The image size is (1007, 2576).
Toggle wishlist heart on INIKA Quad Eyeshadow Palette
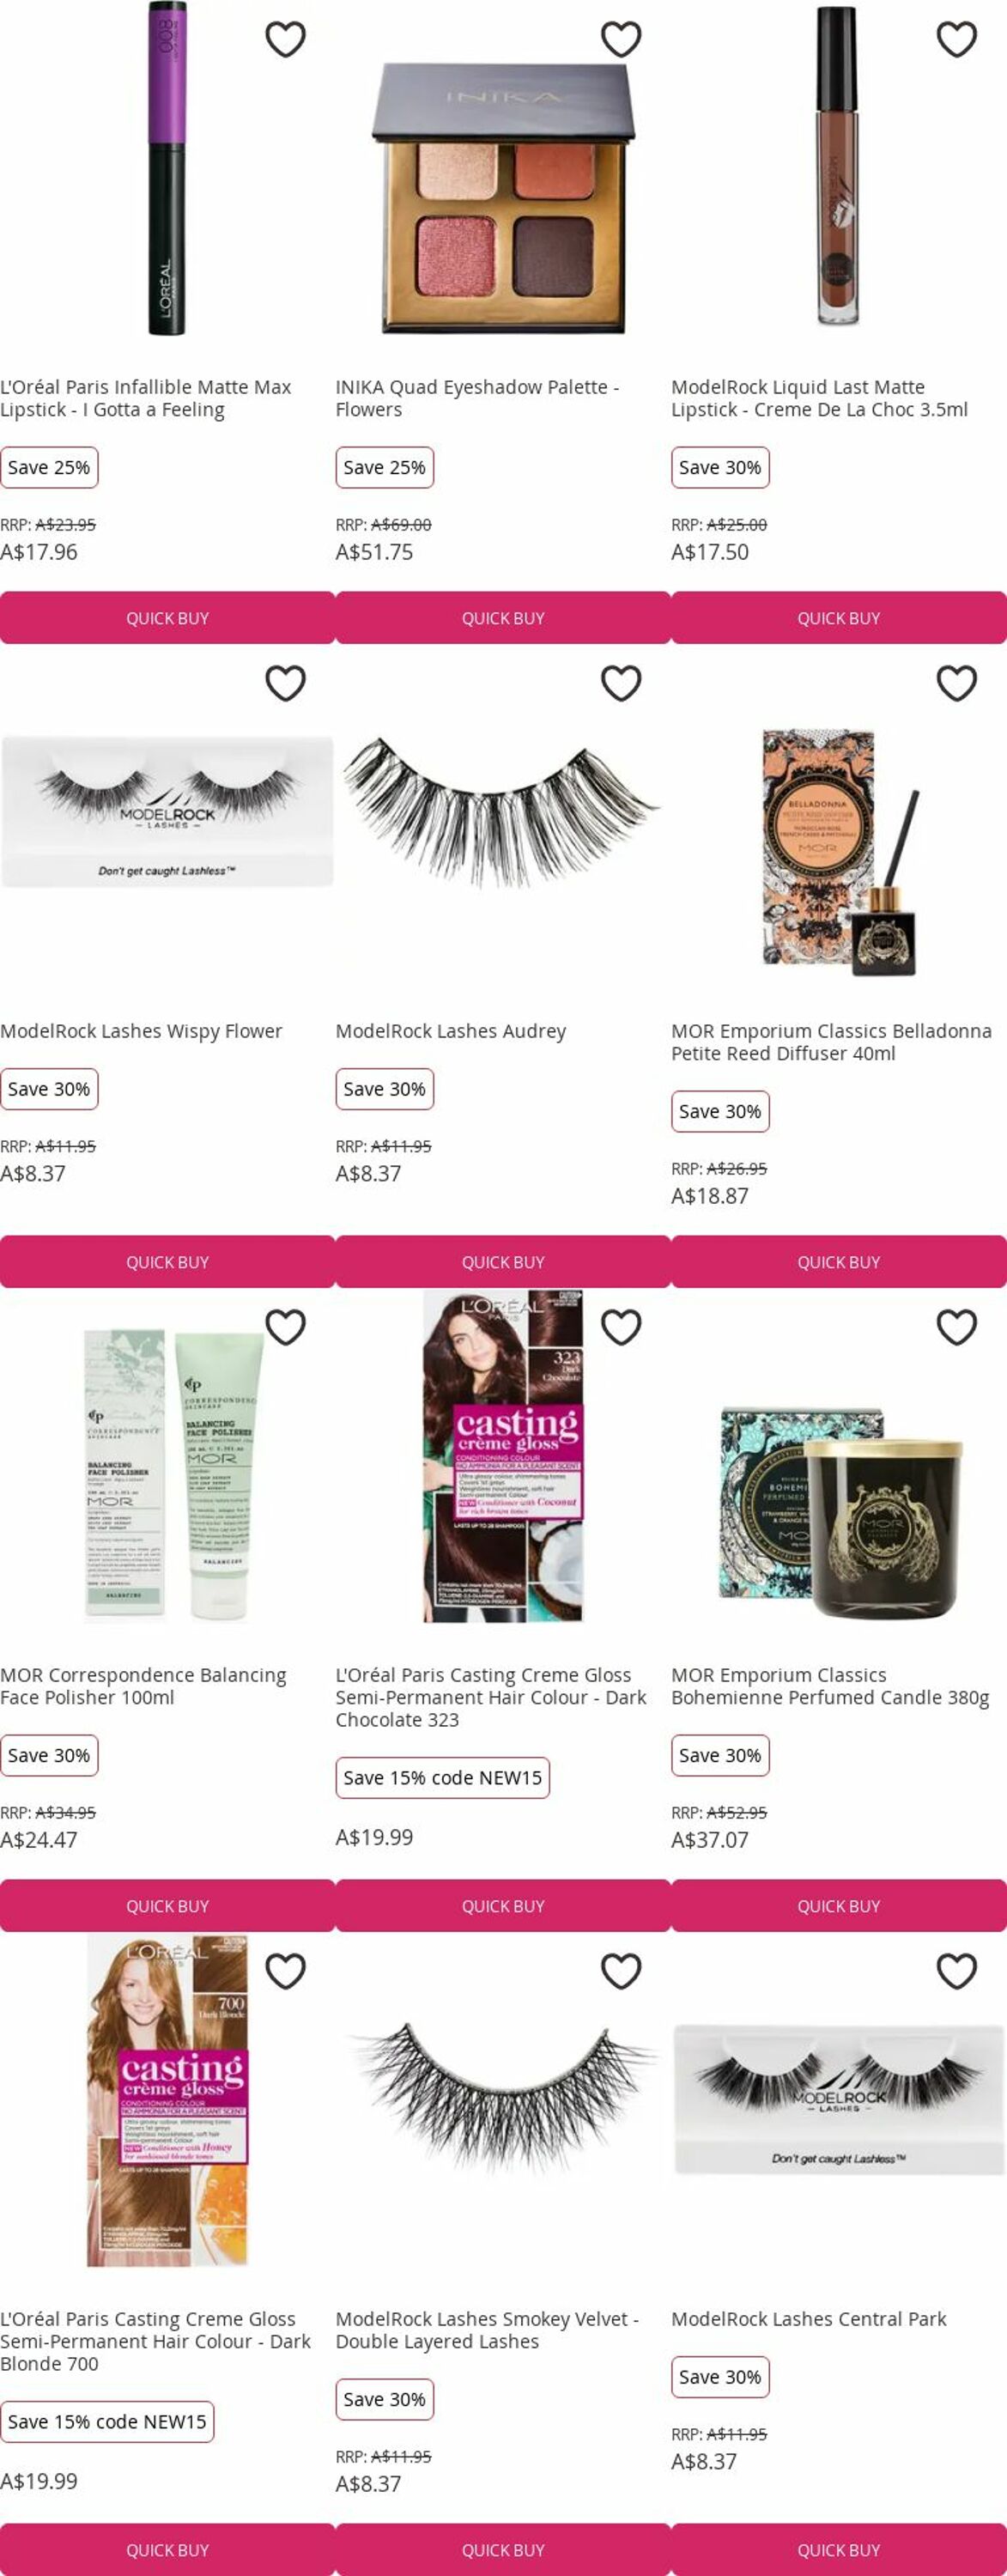621,40
